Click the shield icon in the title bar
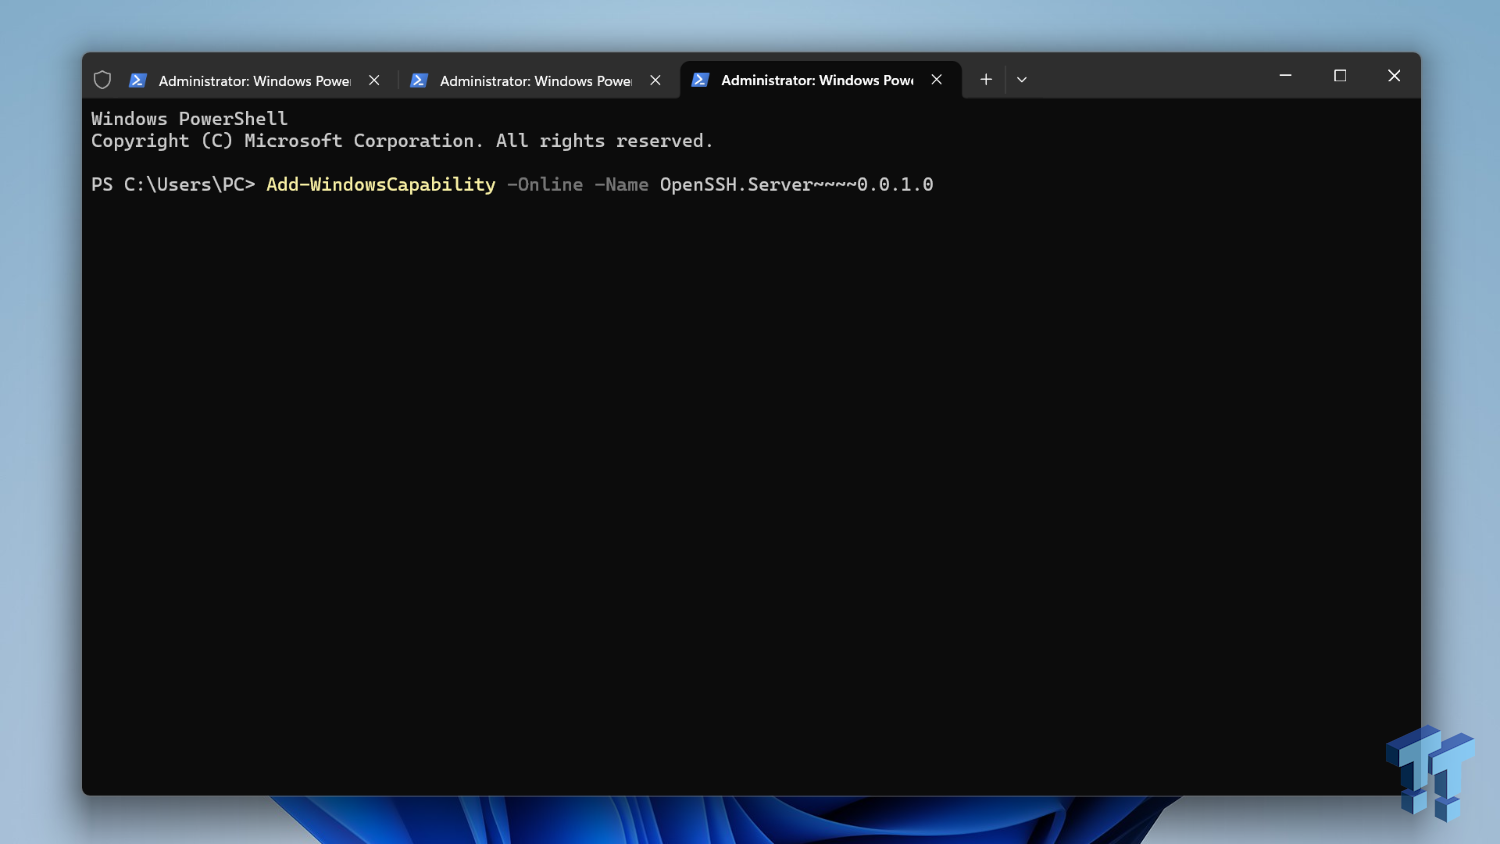Viewport: 1500px width, 844px height. click(102, 80)
